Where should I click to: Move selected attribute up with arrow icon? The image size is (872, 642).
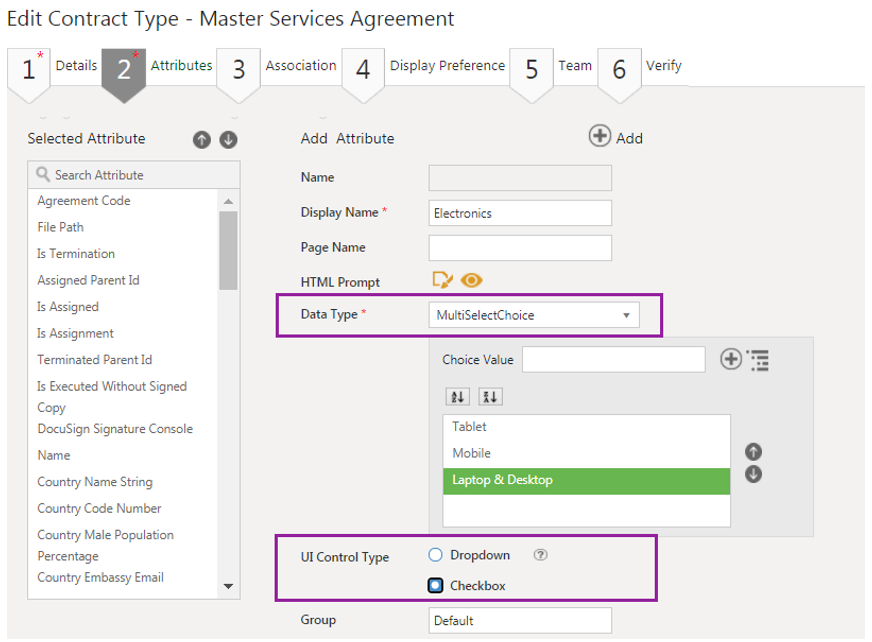(x=202, y=140)
